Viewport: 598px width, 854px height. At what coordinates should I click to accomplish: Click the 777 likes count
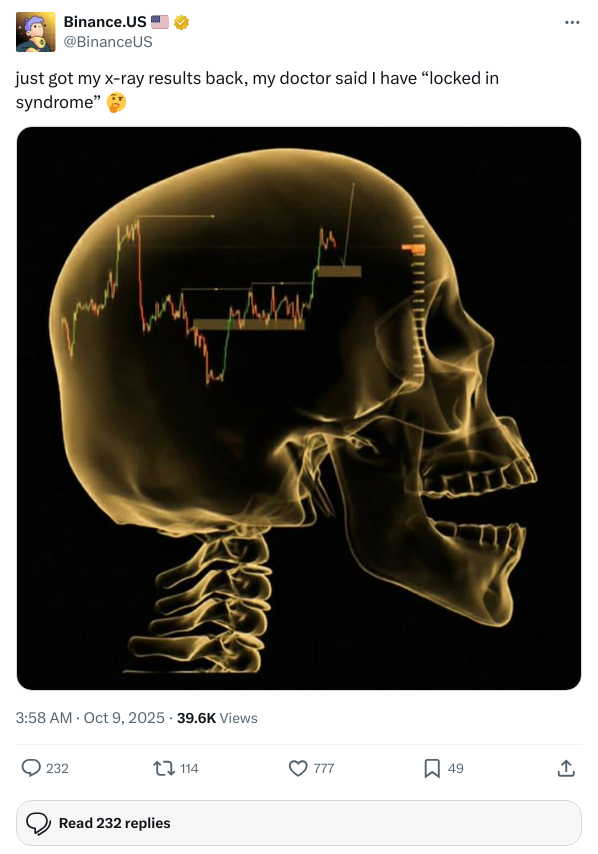pyautogui.click(x=324, y=768)
